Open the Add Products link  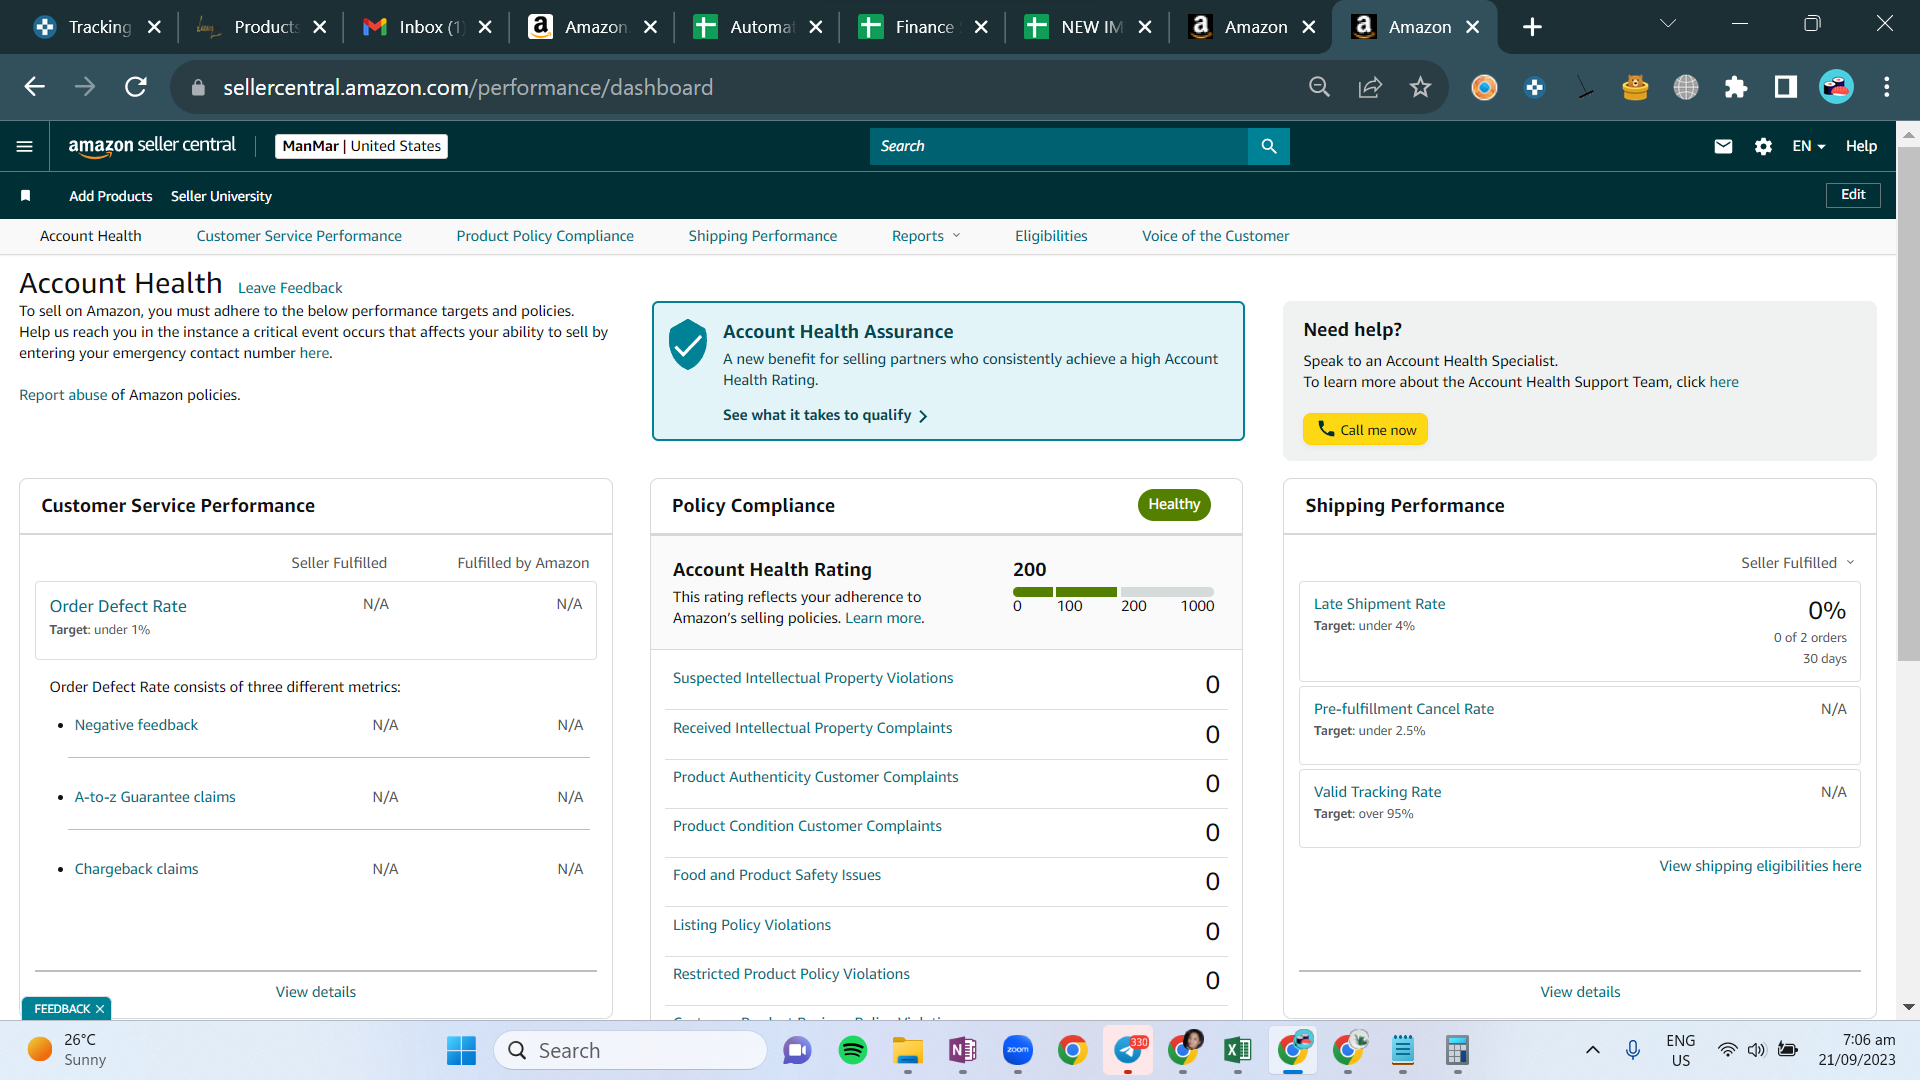111,196
